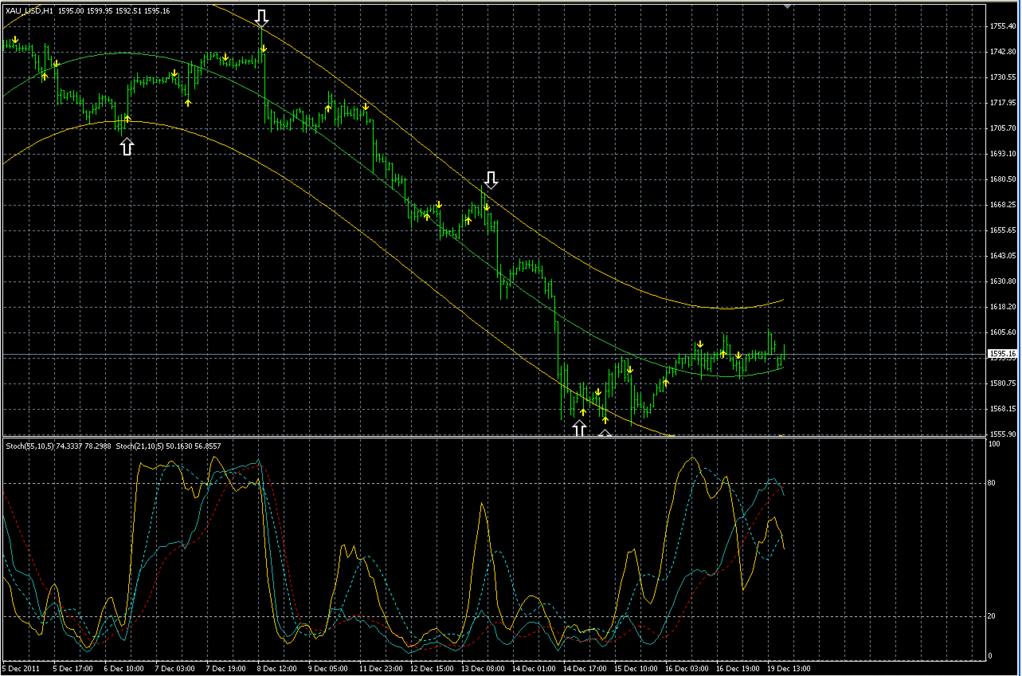
Task: Click the 7 Dec 03:00 time label
Action: click(175, 669)
